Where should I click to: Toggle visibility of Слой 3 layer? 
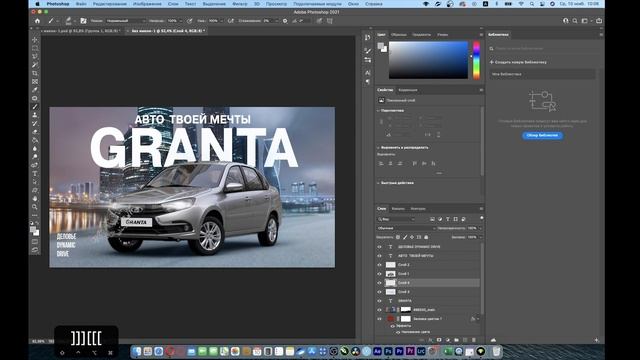click(x=379, y=292)
